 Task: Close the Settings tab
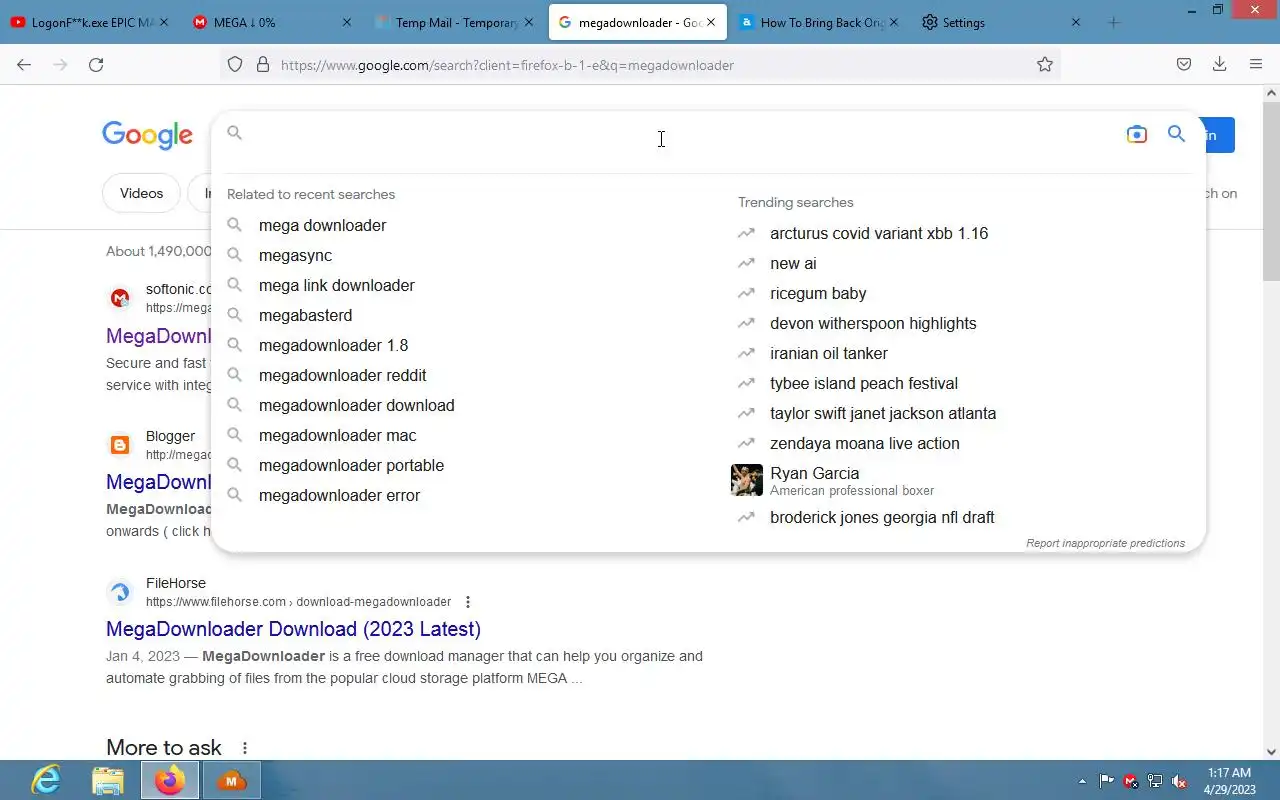coord(1076,22)
